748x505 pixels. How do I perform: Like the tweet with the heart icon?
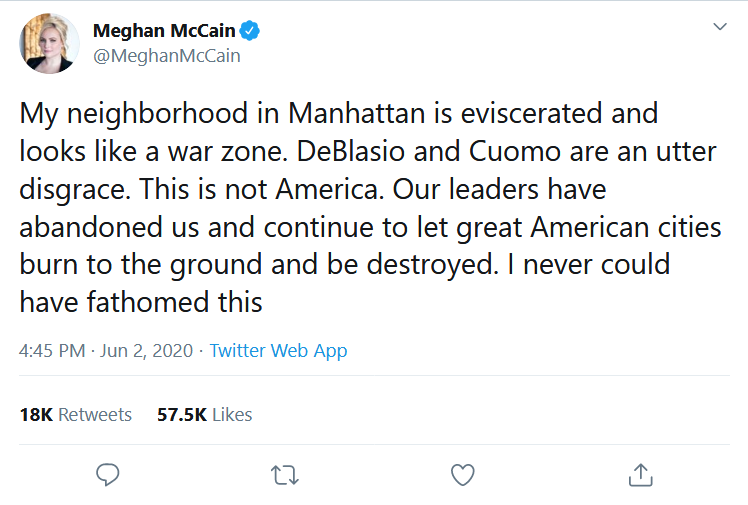pos(462,474)
